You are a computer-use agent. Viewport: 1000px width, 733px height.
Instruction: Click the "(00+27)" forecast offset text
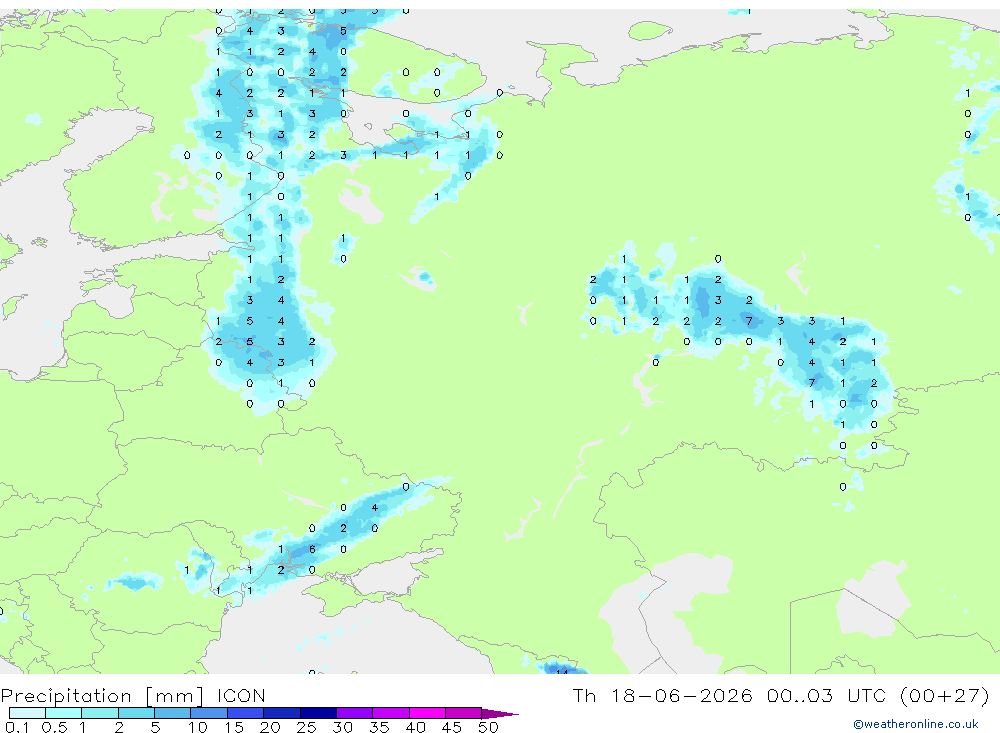click(945, 695)
